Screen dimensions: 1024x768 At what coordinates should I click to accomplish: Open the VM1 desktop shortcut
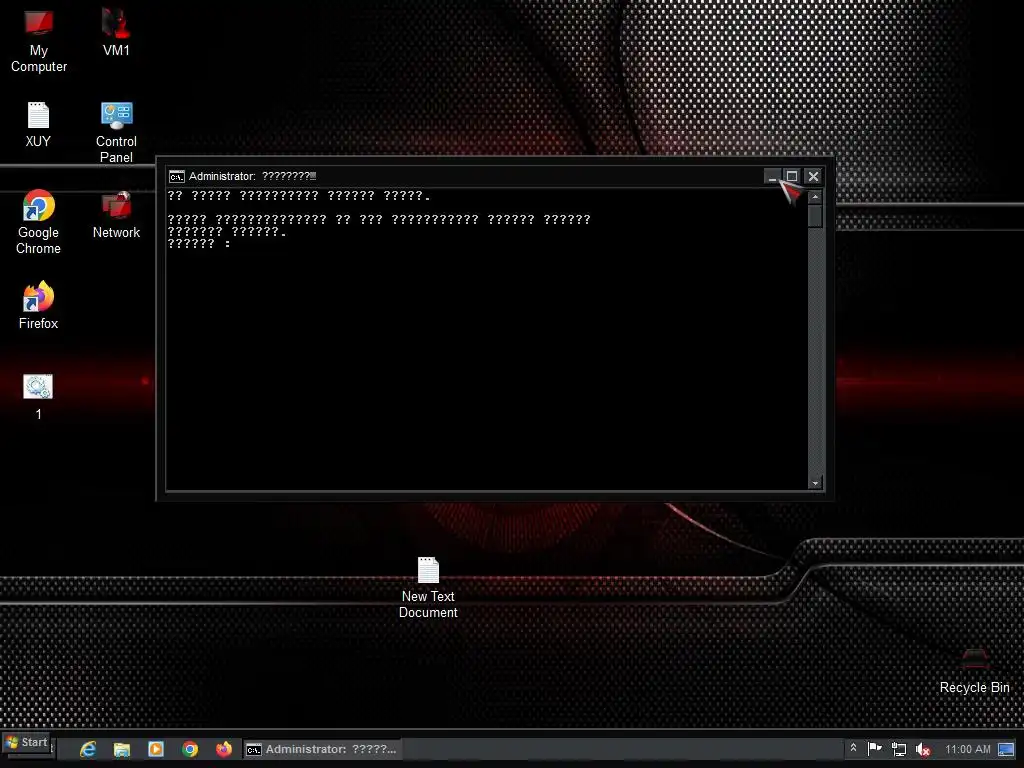point(116,33)
